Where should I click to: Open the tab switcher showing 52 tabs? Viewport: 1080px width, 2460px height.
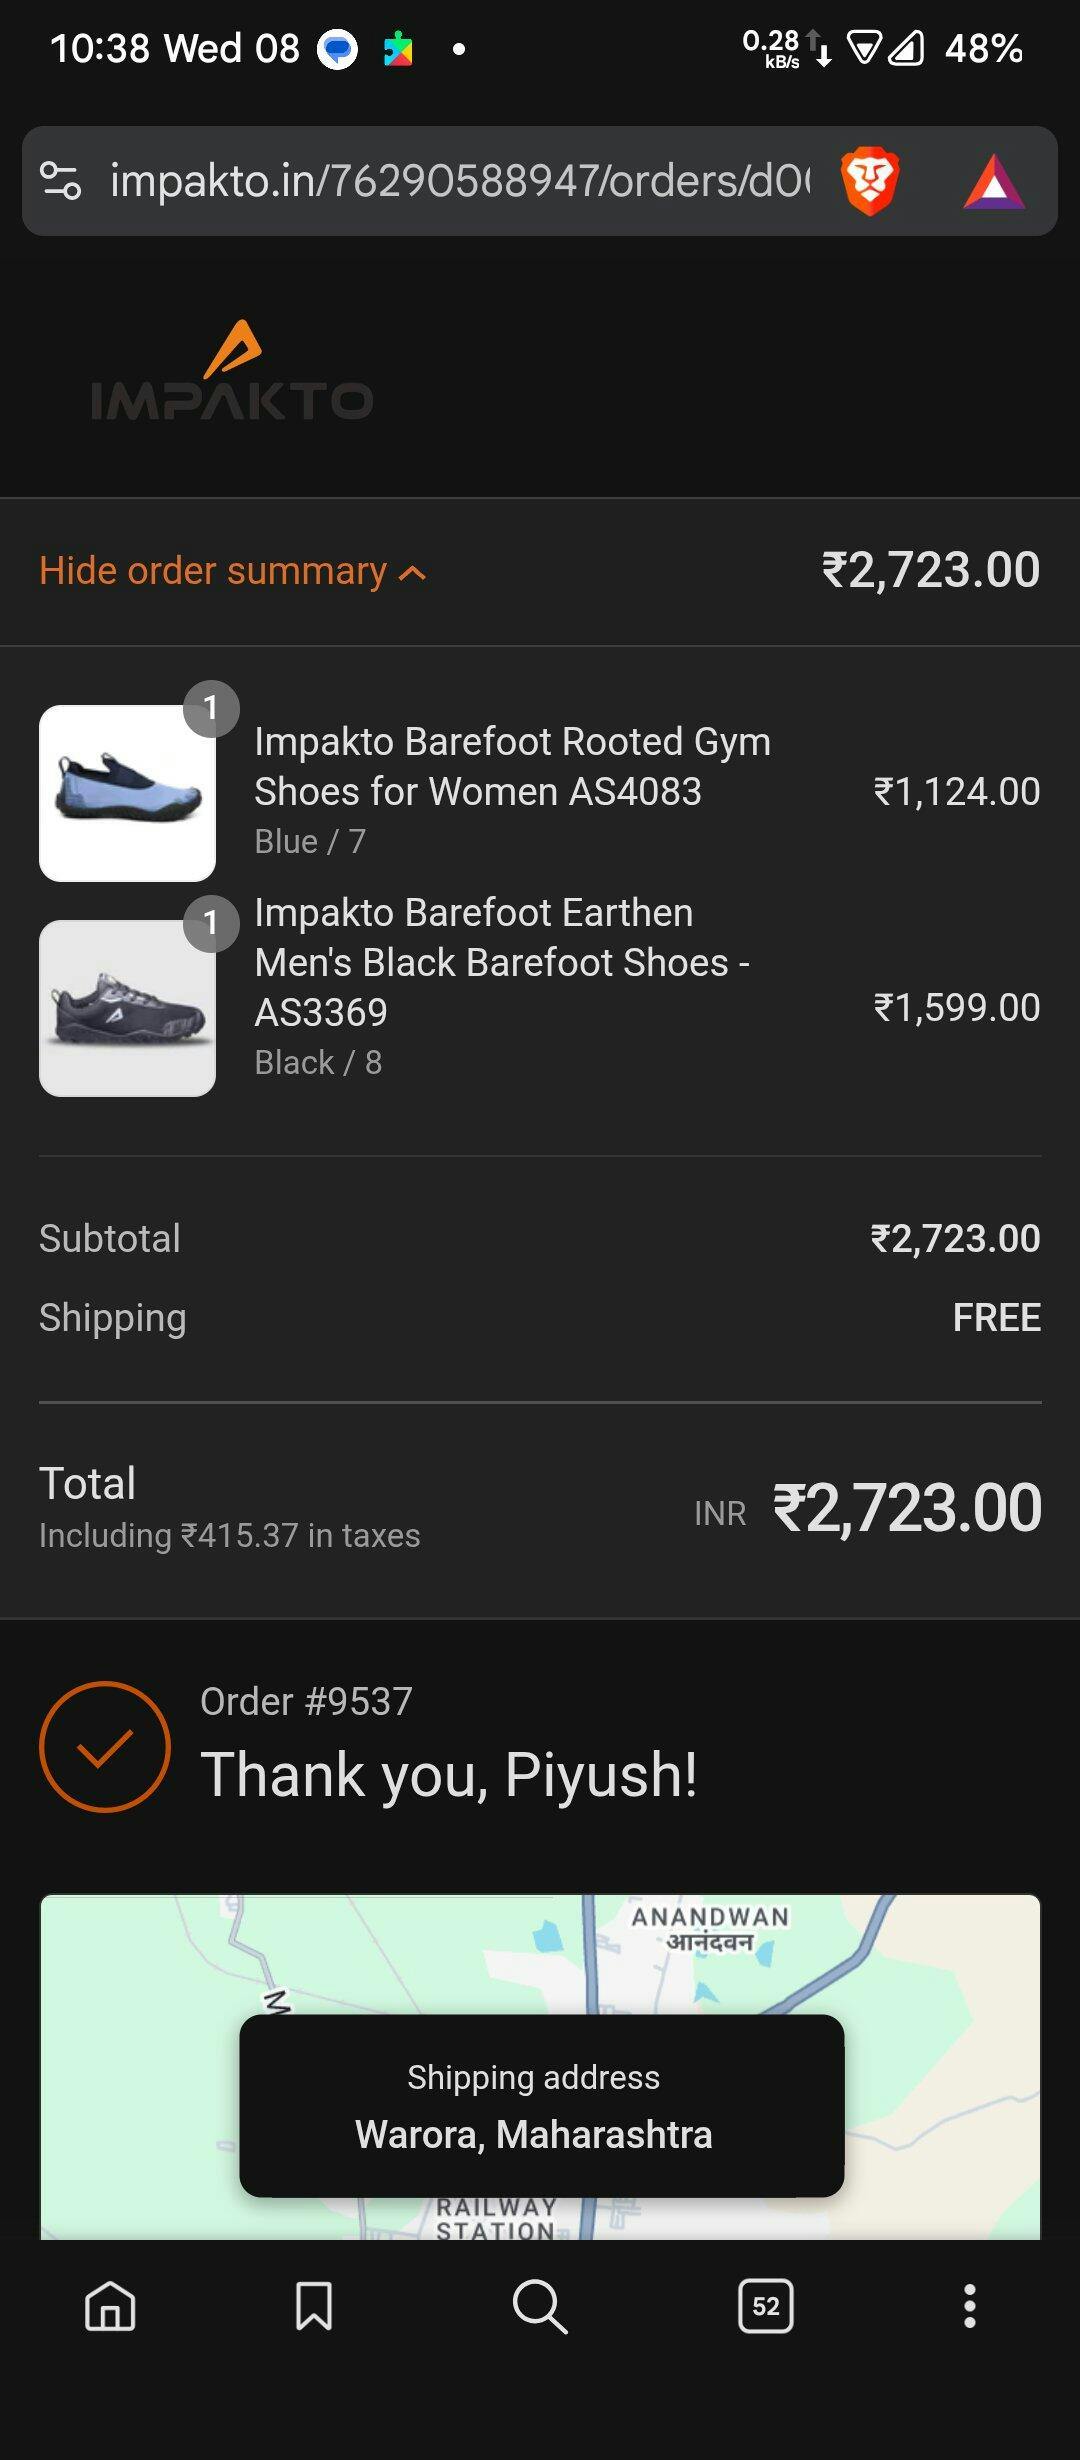coord(765,2306)
